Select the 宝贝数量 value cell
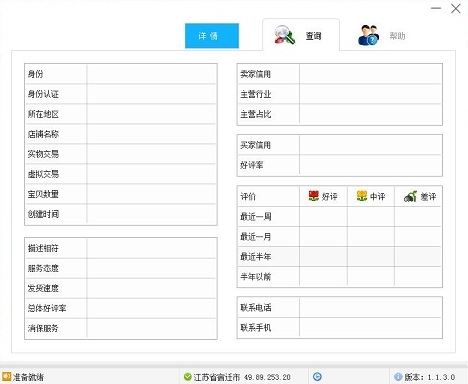Image resolution: width=468 pixels, height=384 pixels. [151, 194]
